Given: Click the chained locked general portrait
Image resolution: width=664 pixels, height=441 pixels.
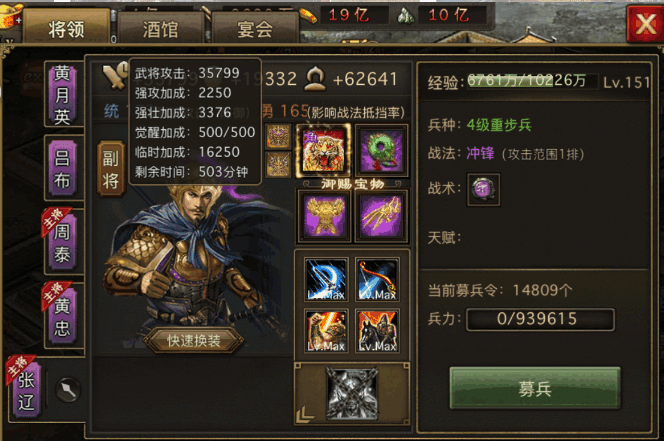Looking at the screenshot, I should 352,393.
